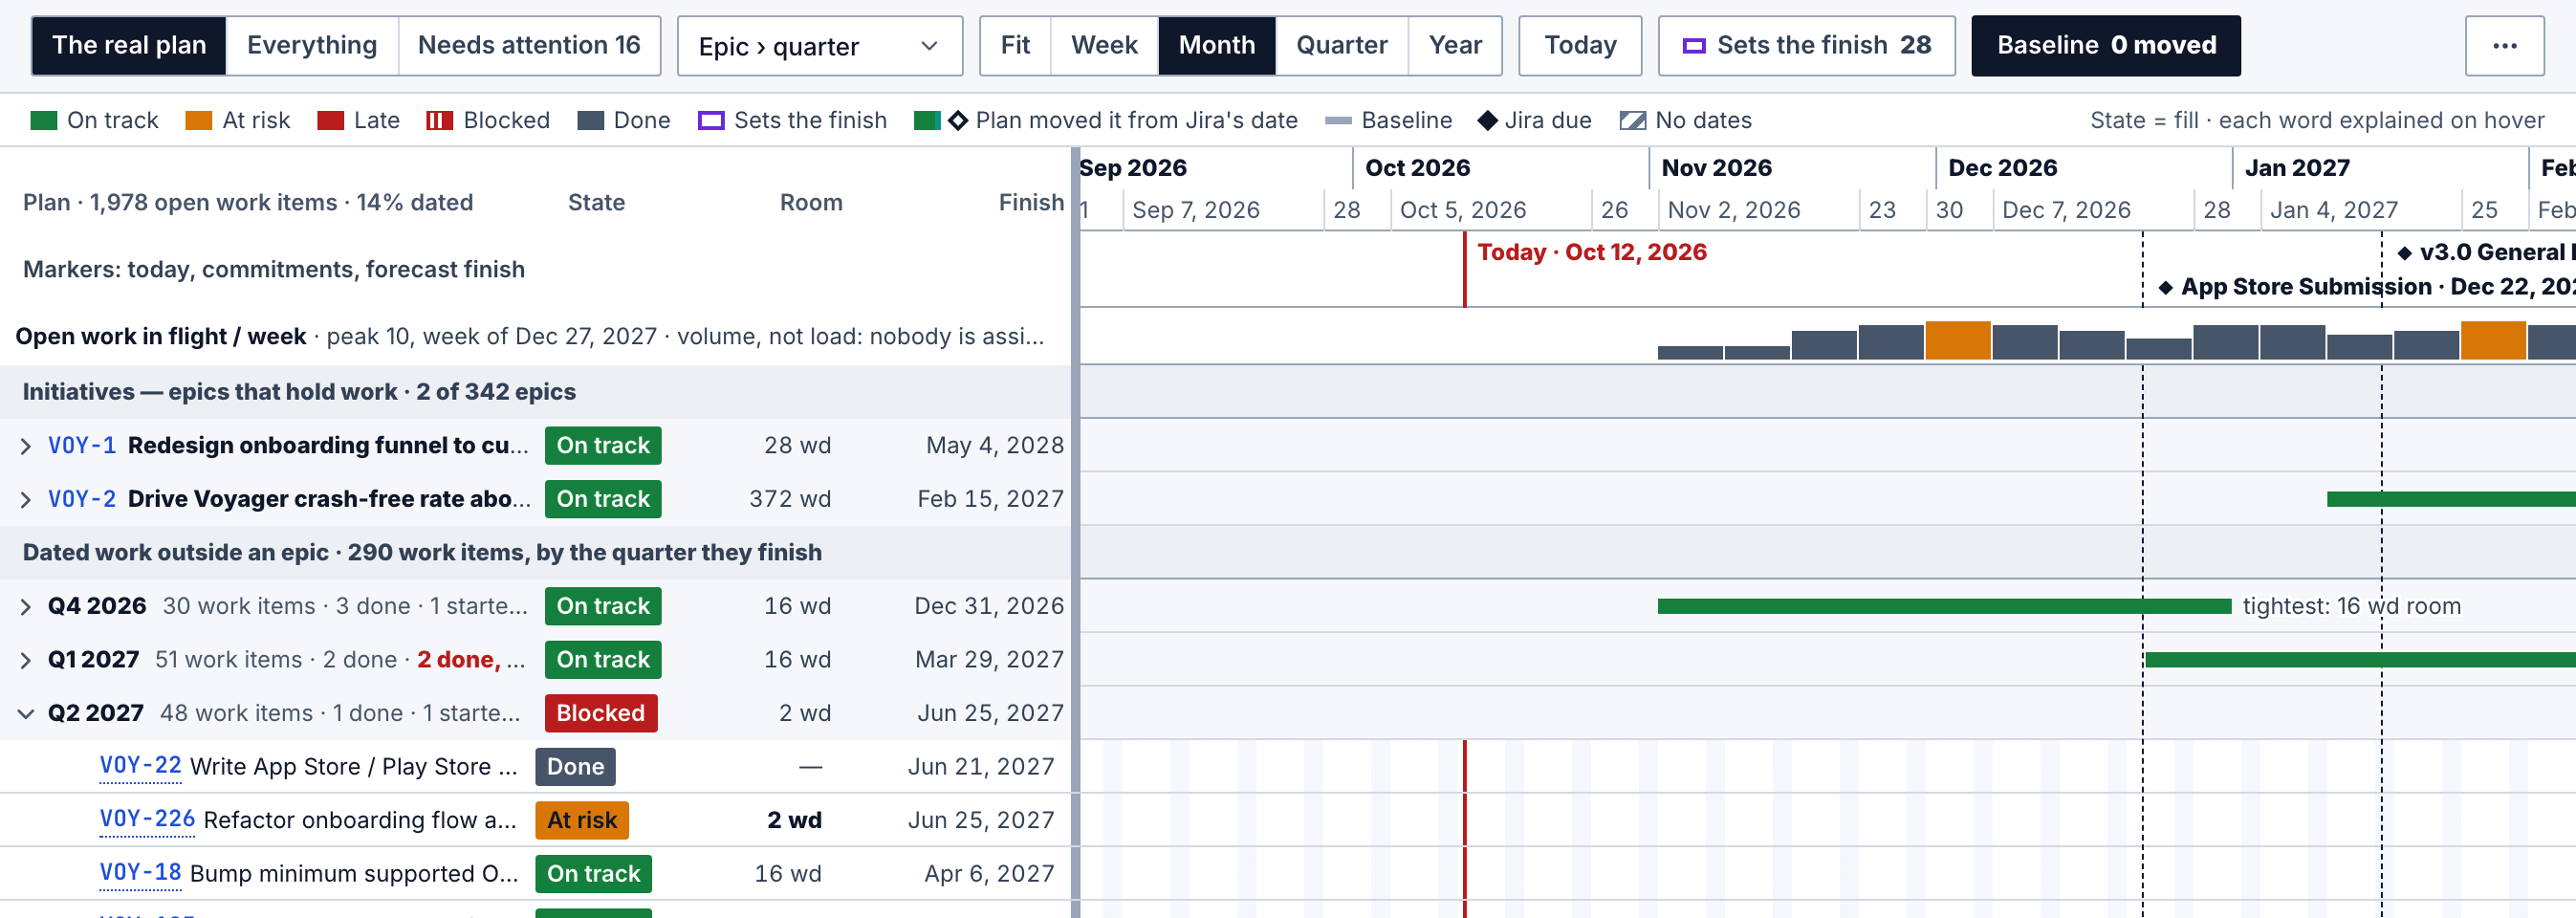Click the Today Oct 12, 2026 marker label

[1592, 253]
